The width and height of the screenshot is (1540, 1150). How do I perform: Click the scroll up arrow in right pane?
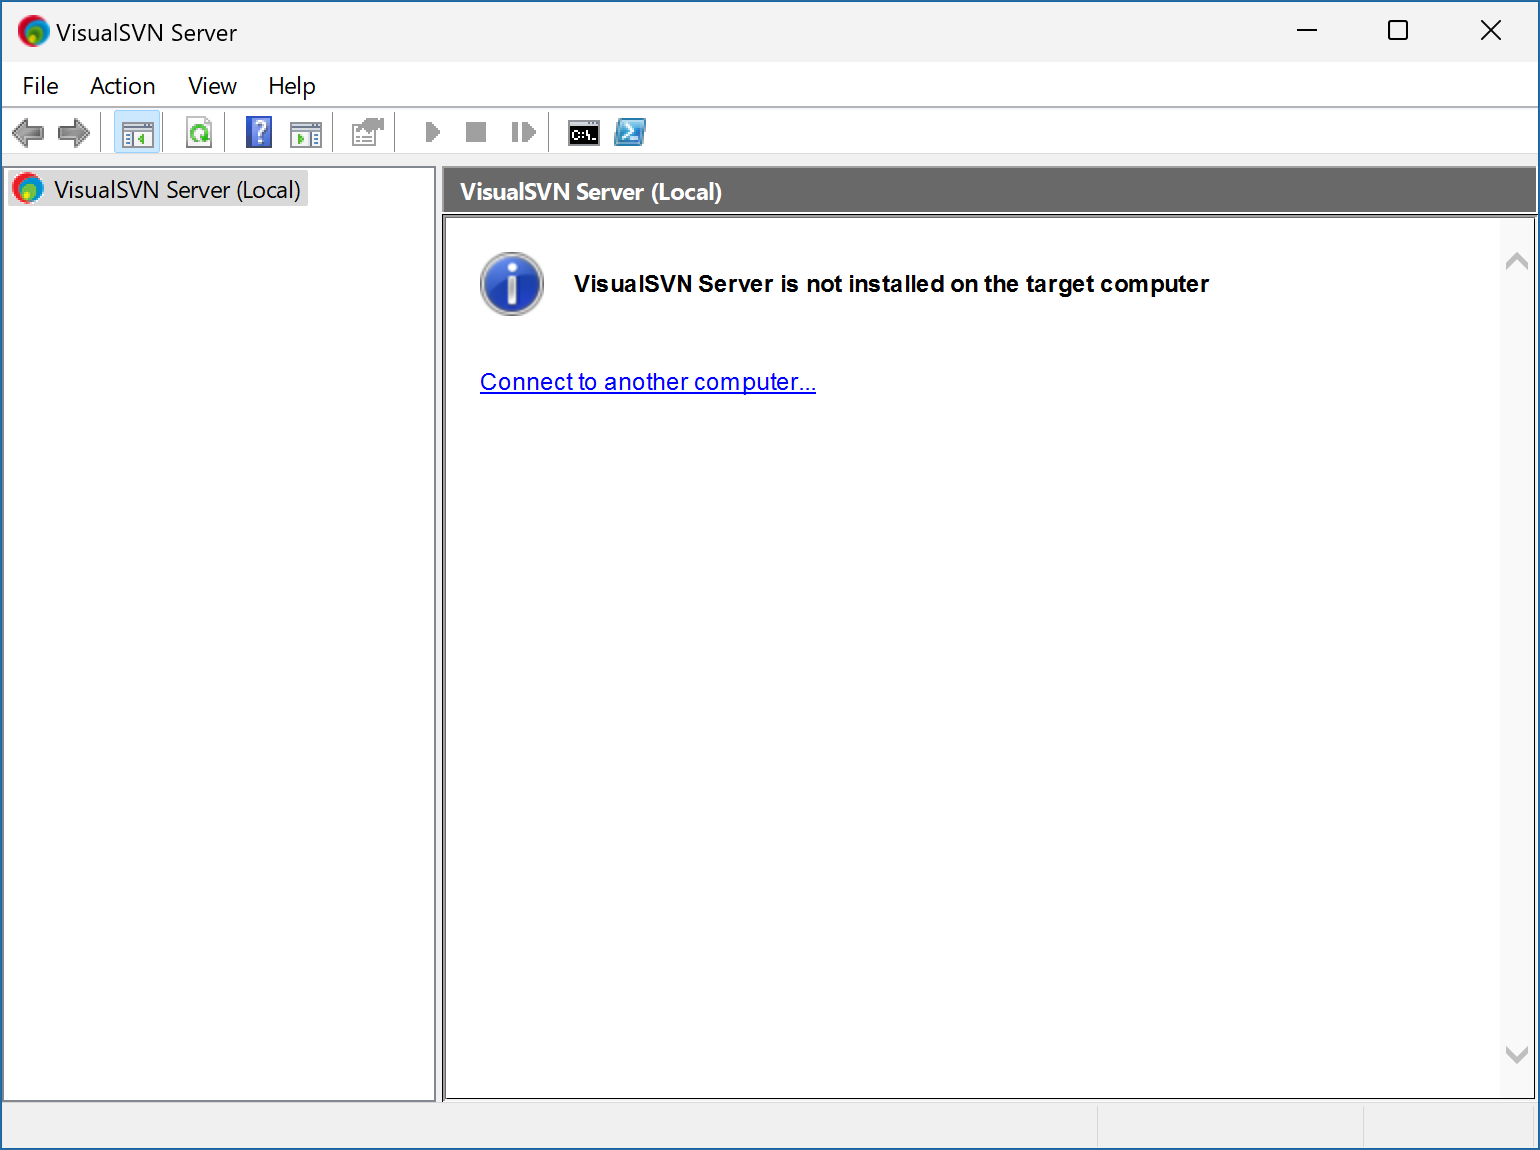point(1517,261)
